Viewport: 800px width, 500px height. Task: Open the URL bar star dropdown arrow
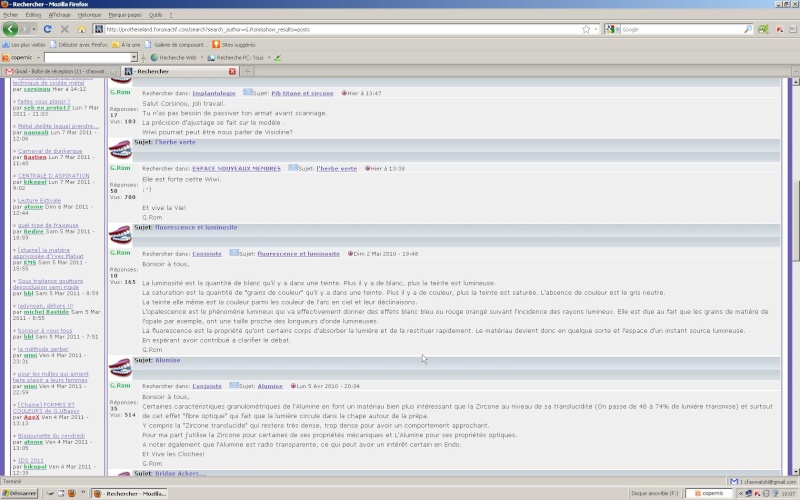(x=595, y=29)
